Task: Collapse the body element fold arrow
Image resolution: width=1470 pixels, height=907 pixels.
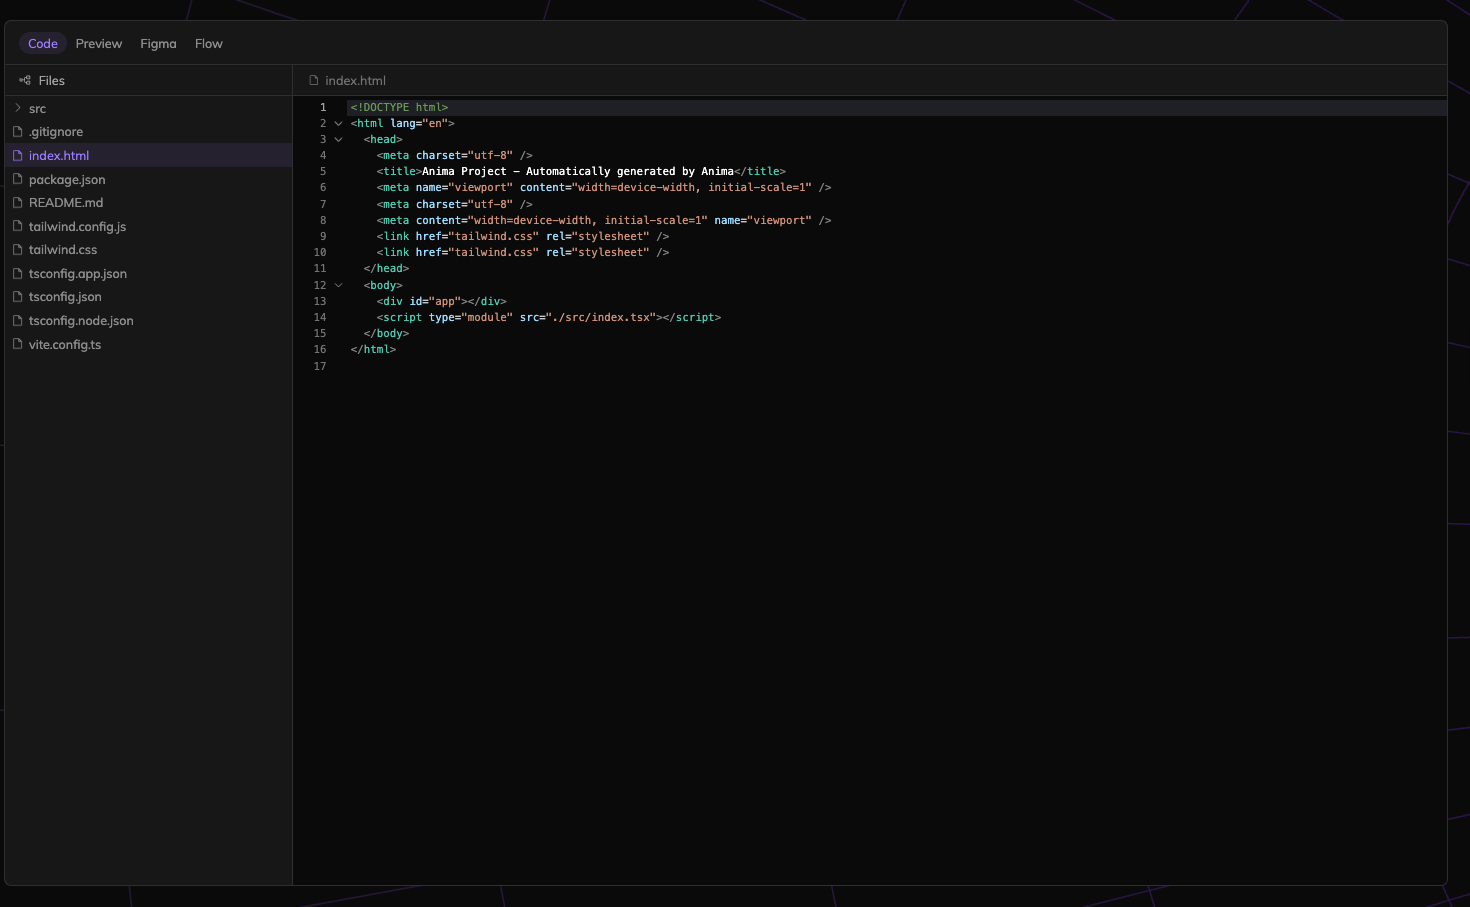Action: [338, 285]
